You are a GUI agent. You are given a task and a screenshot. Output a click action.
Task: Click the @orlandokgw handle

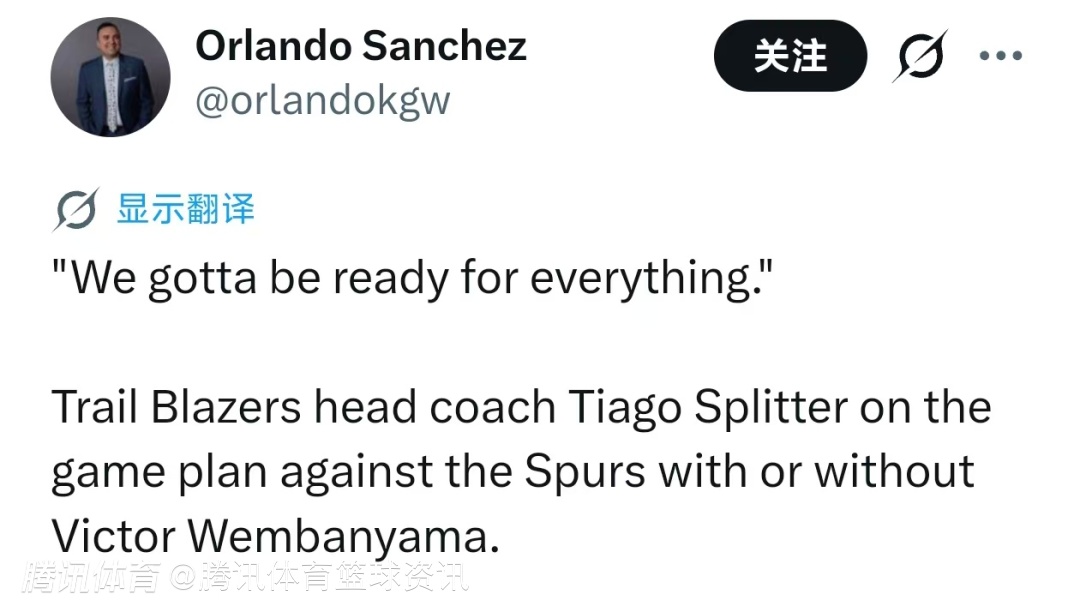pos(322,100)
